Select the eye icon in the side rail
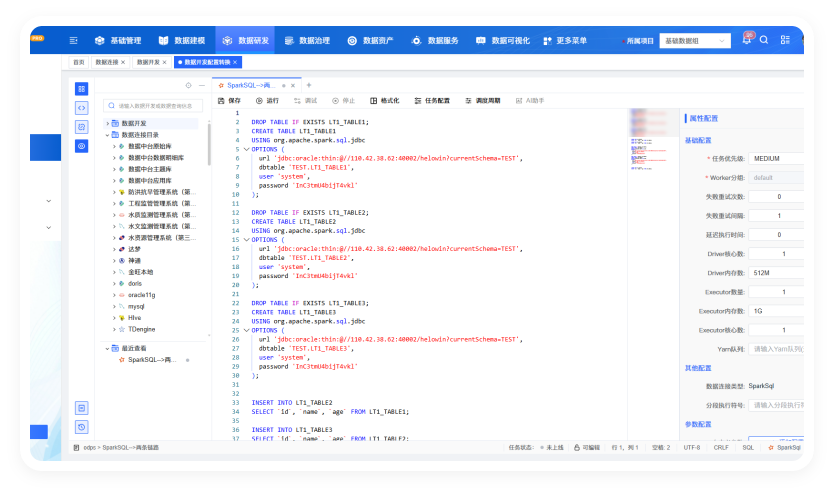The image size is (834, 495). point(81,146)
